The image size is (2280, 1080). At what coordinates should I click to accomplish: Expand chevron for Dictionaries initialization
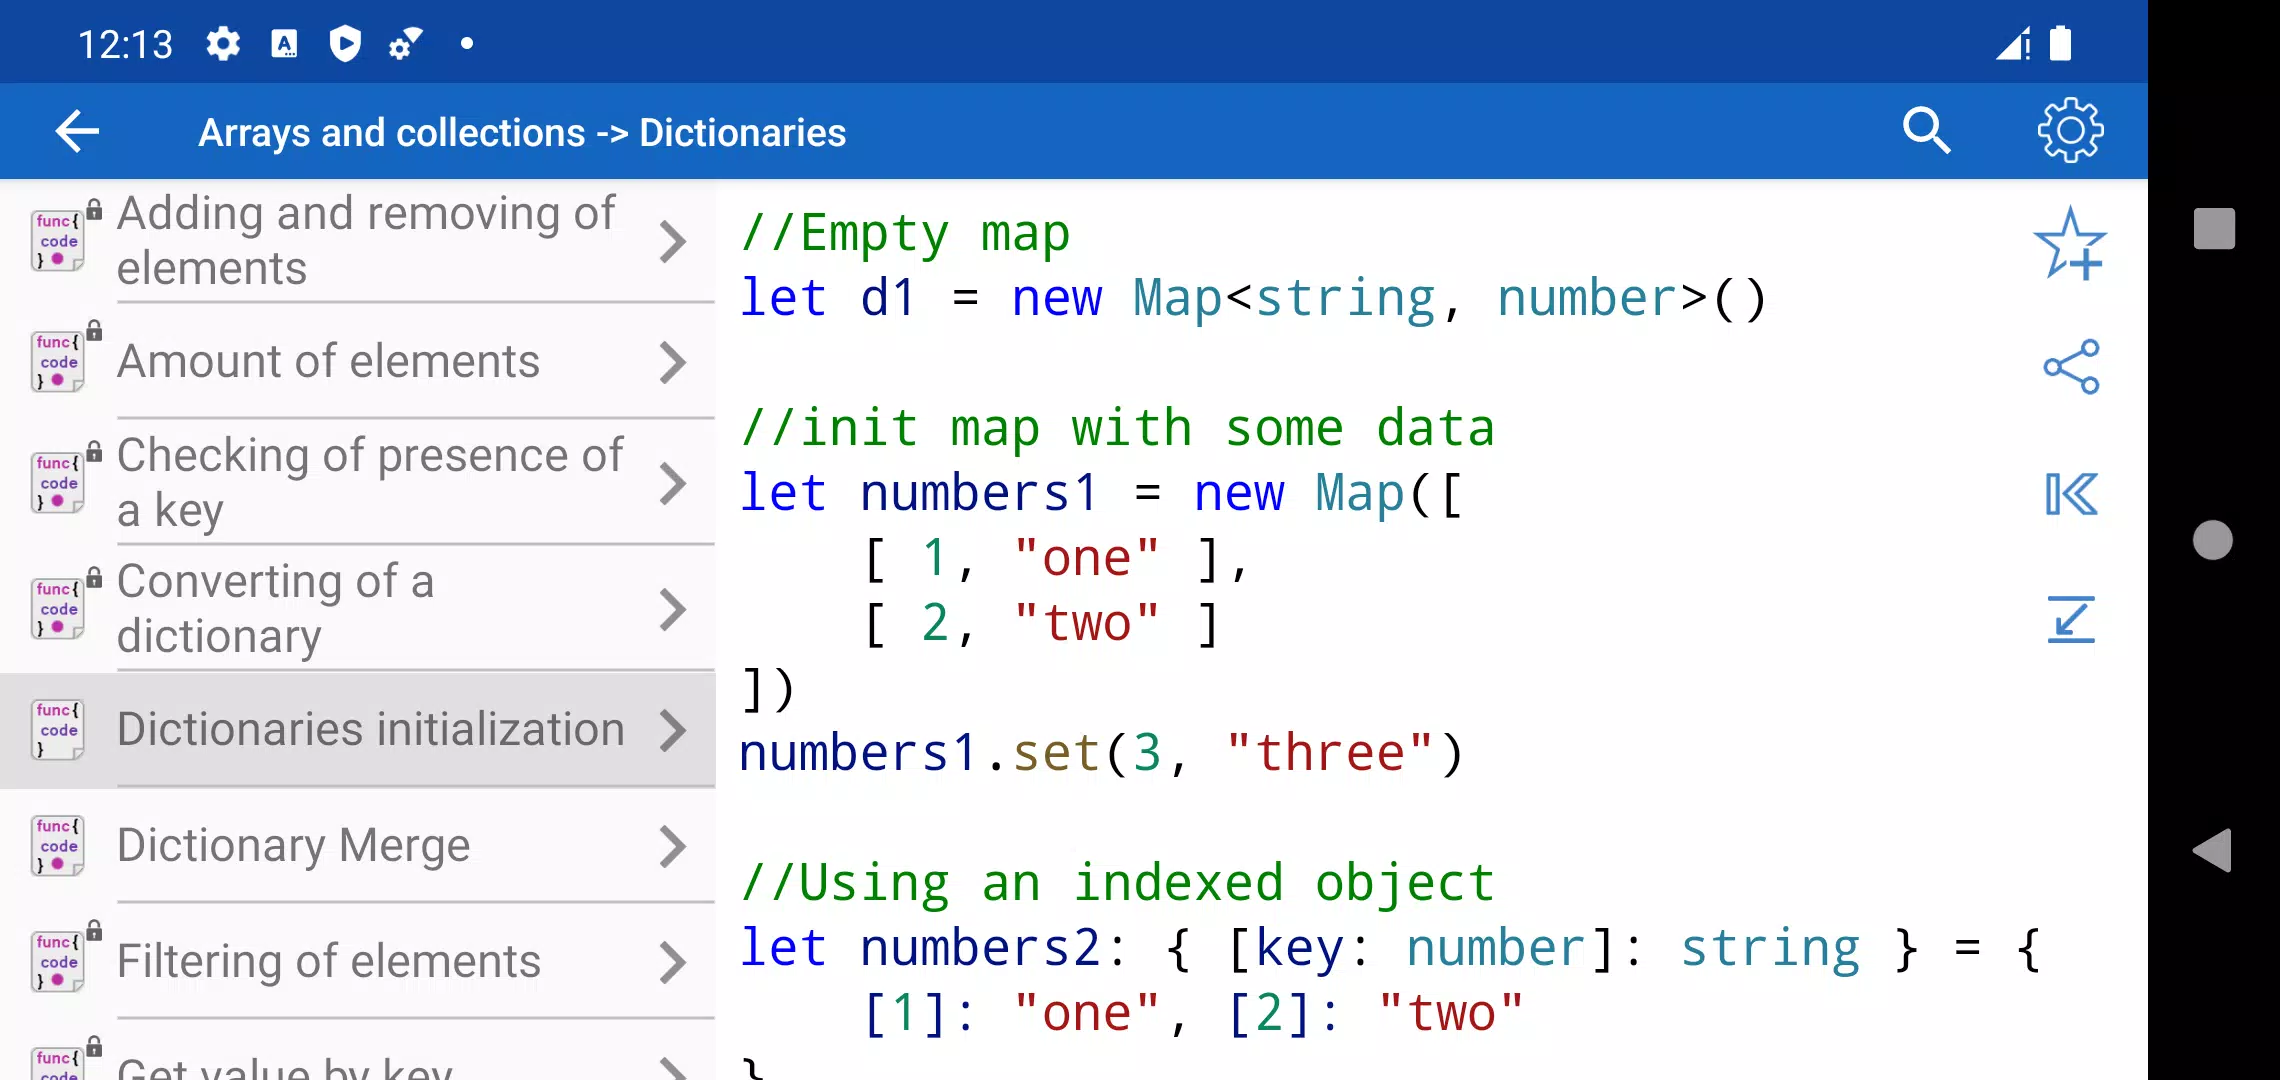pos(673,731)
